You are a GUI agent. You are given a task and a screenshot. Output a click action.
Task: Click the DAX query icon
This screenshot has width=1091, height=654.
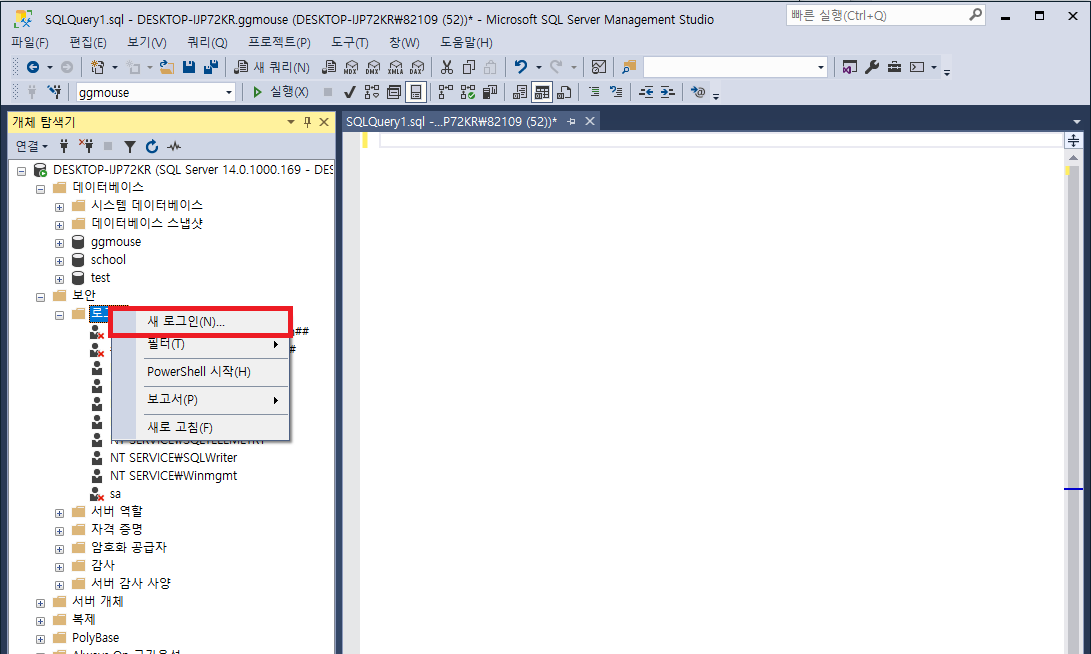(417, 67)
